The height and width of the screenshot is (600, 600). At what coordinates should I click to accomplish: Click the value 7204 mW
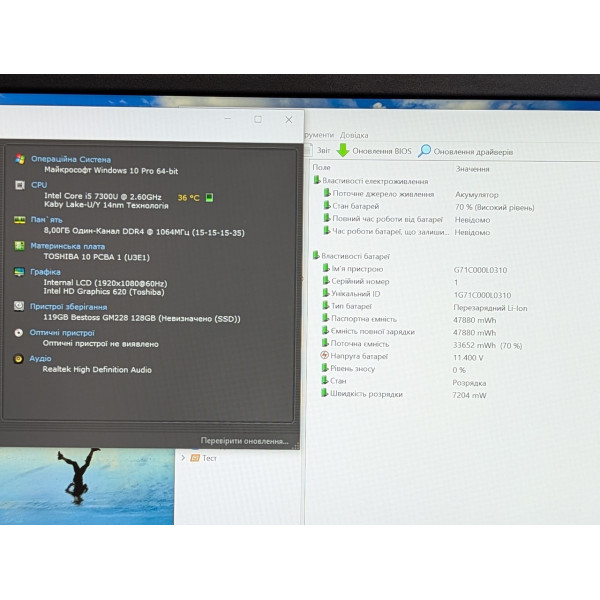[x=469, y=395]
